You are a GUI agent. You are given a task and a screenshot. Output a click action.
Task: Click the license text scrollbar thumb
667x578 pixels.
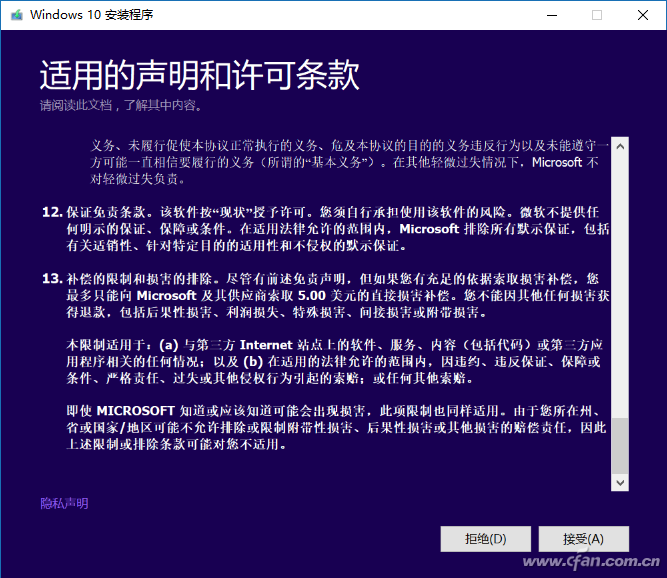(620, 446)
